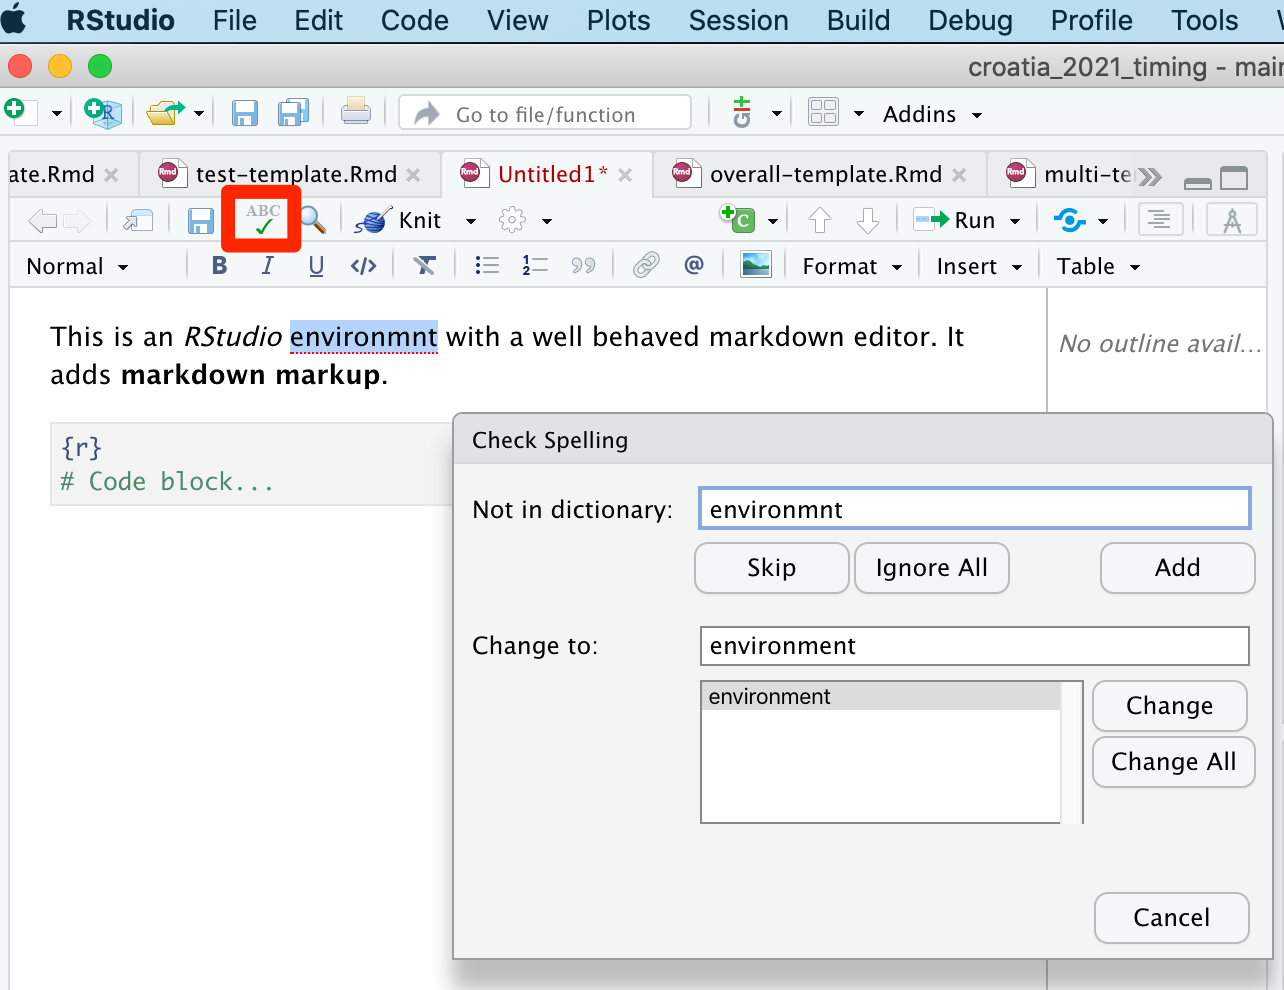Click Not in dictionary text field
The width and height of the screenshot is (1284, 990).
click(x=975, y=509)
